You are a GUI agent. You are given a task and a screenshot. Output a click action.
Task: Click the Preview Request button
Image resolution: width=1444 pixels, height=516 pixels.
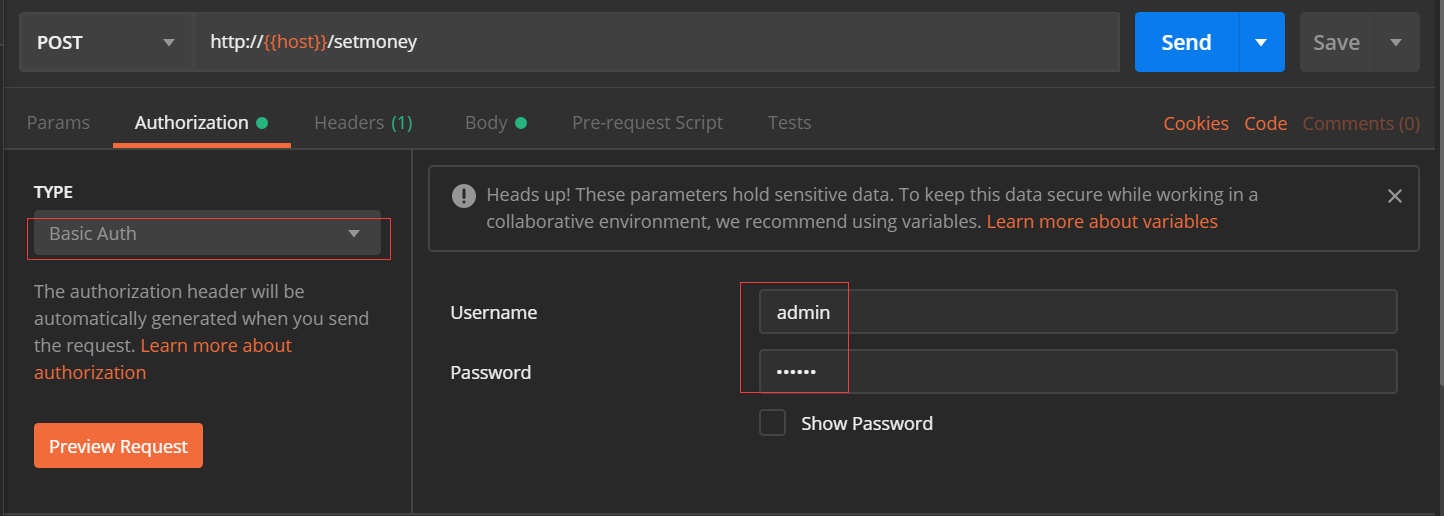(x=118, y=446)
